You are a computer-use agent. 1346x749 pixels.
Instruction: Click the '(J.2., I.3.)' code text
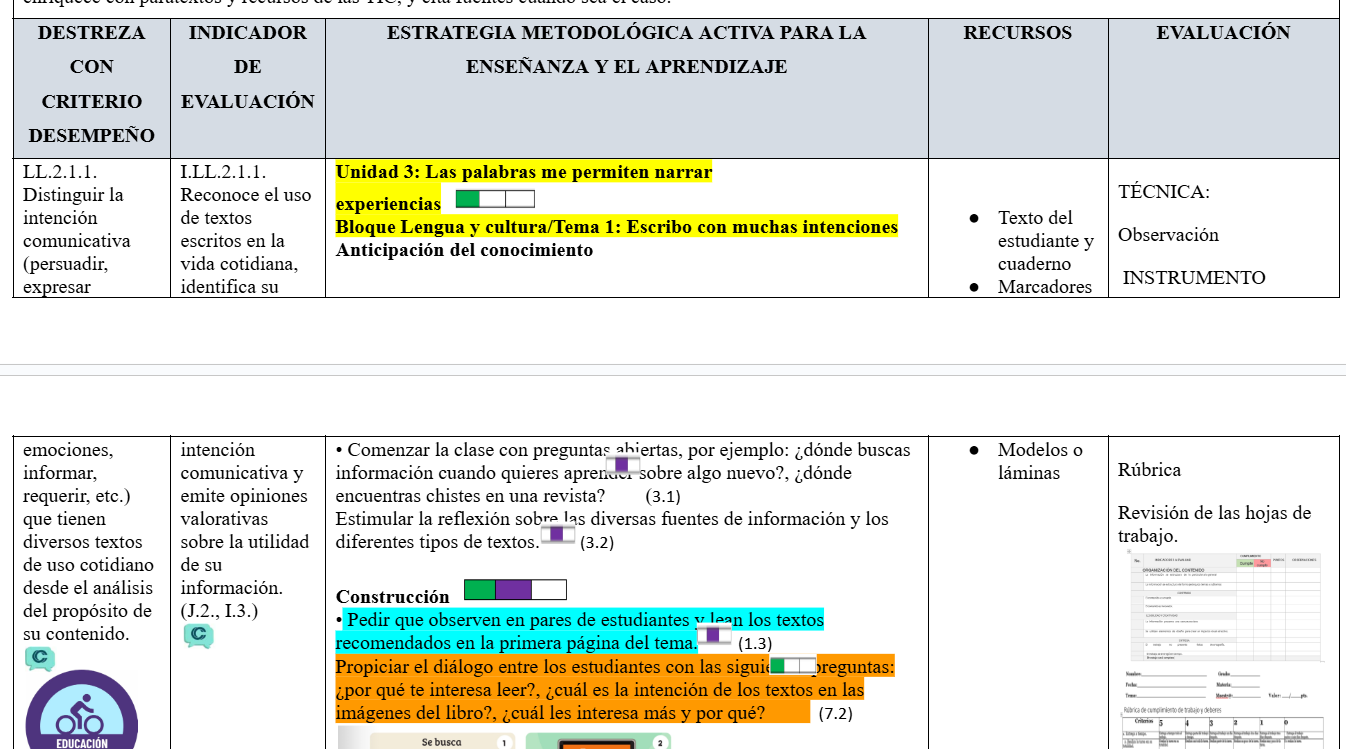(x=219, y=610)
